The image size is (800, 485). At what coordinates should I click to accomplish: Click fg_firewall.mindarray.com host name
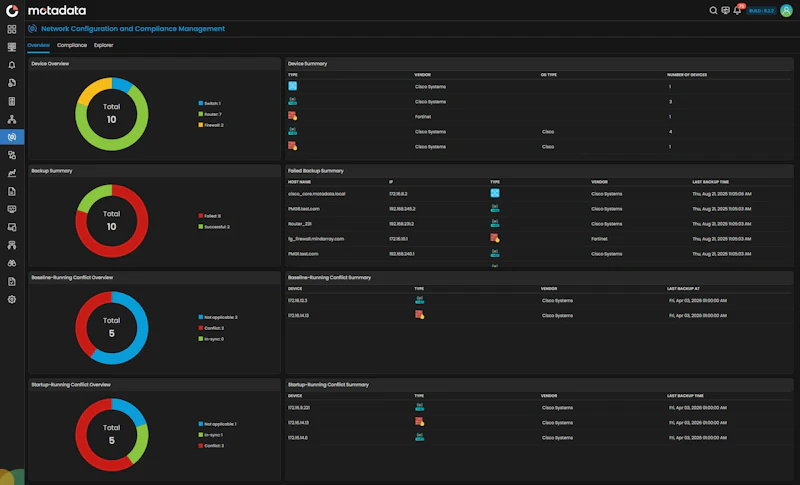[316, 239]
